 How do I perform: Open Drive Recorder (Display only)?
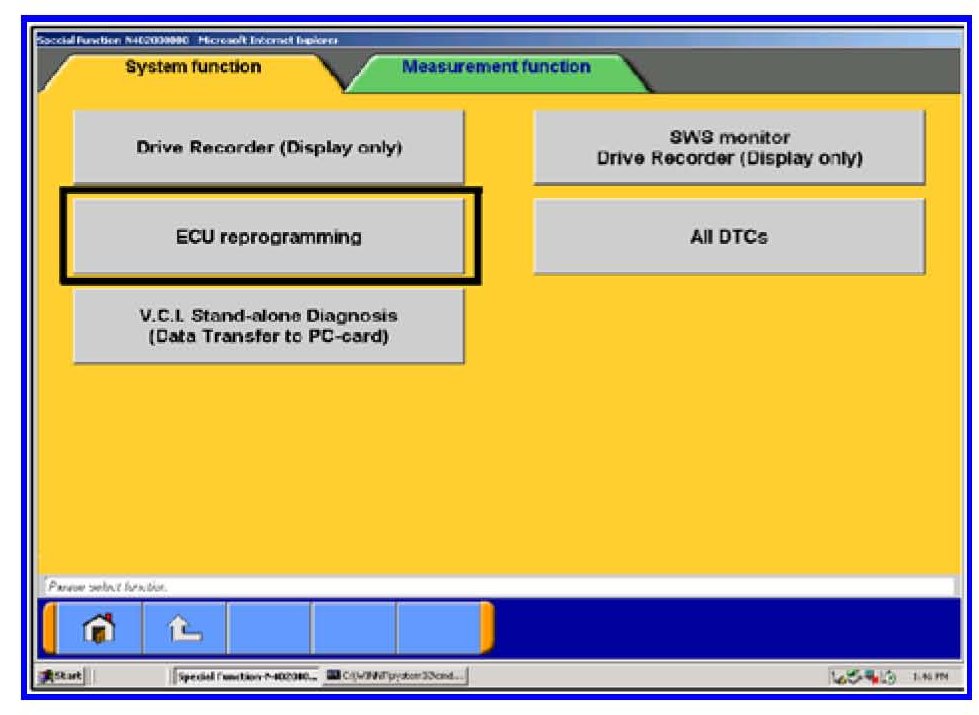(268, 147)
